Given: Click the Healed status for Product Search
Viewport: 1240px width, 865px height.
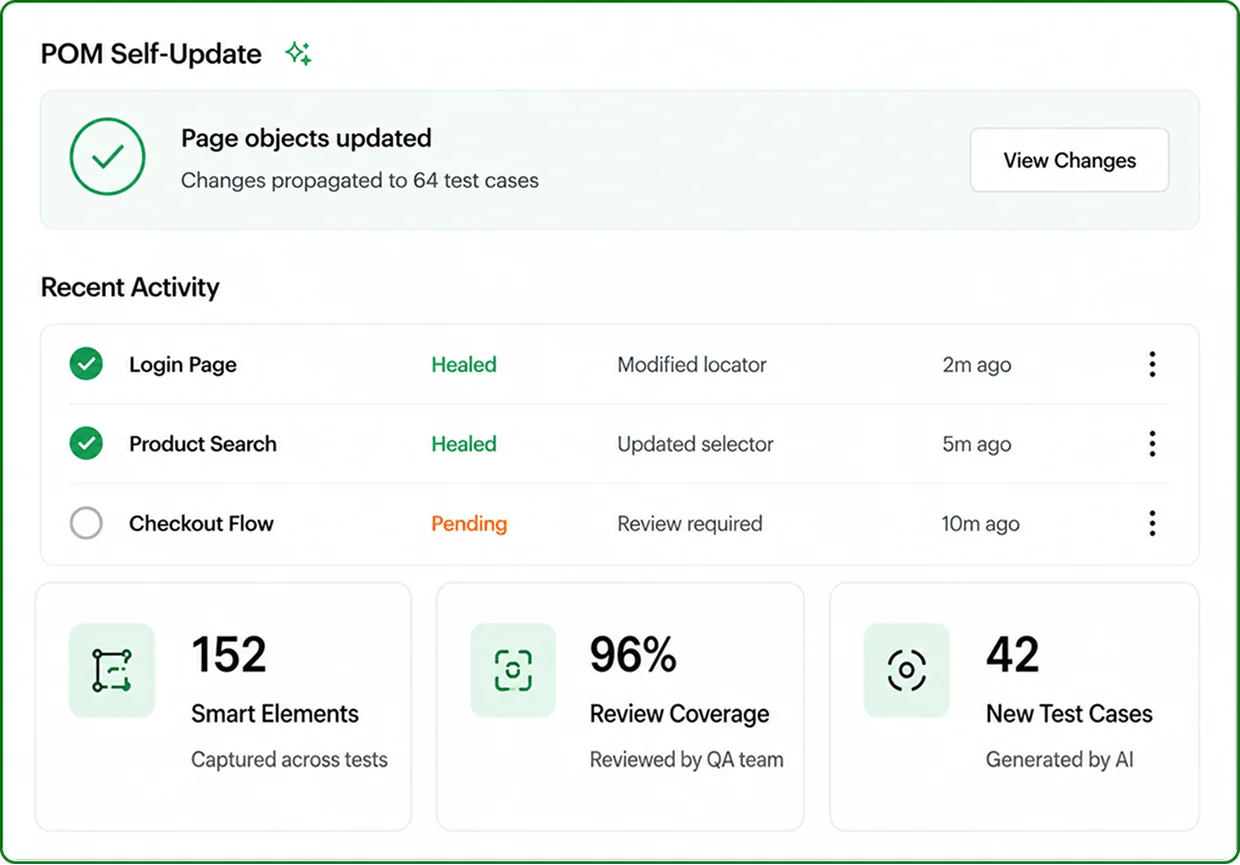Looking at the screenshot, I should click(x=464, y=444).
